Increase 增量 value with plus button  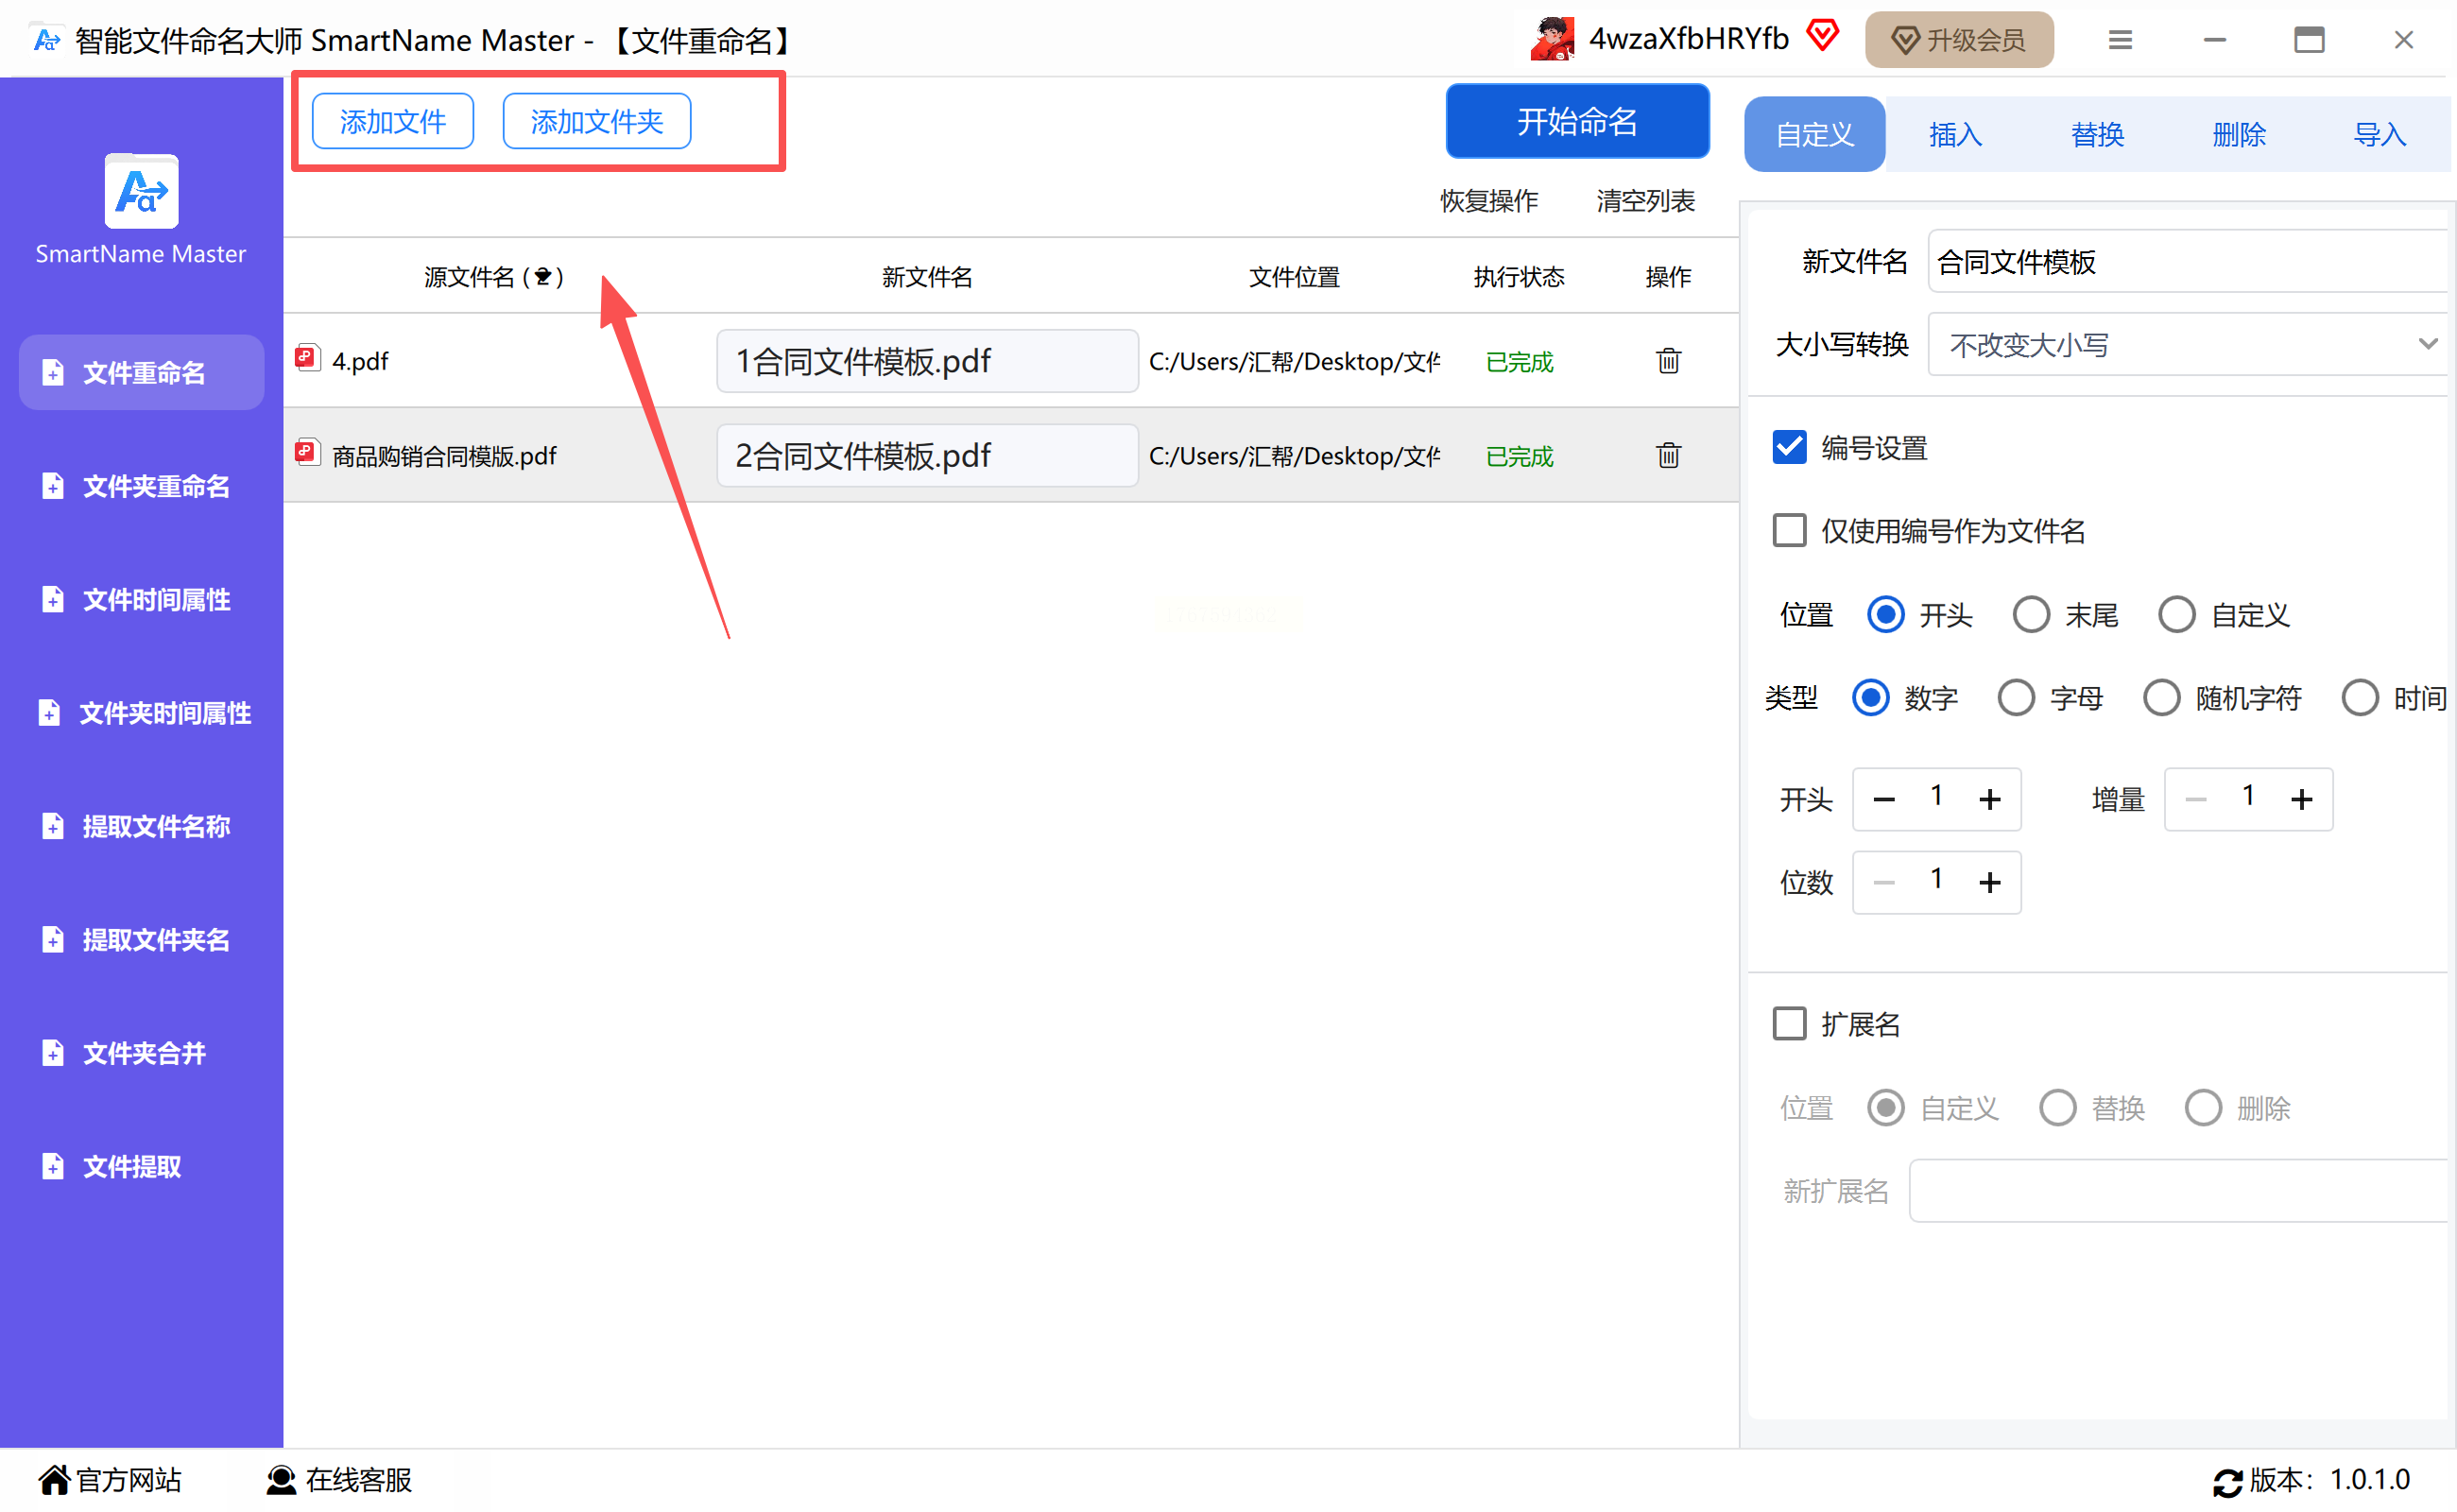2302,800
